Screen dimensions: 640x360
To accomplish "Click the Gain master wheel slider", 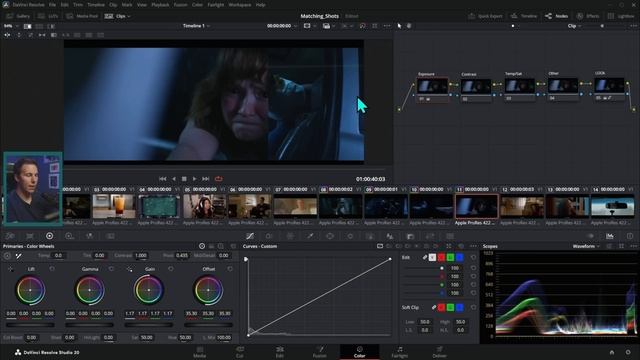I will coord(149,325).
